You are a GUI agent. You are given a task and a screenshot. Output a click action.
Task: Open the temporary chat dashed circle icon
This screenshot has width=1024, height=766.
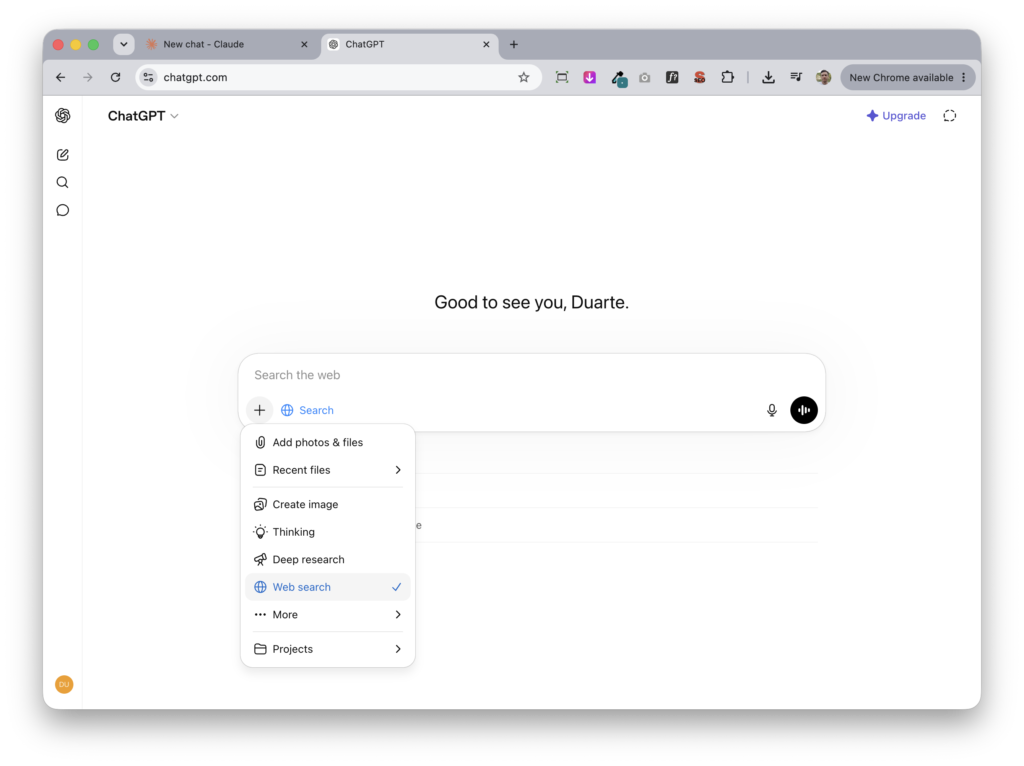point(950,116)
